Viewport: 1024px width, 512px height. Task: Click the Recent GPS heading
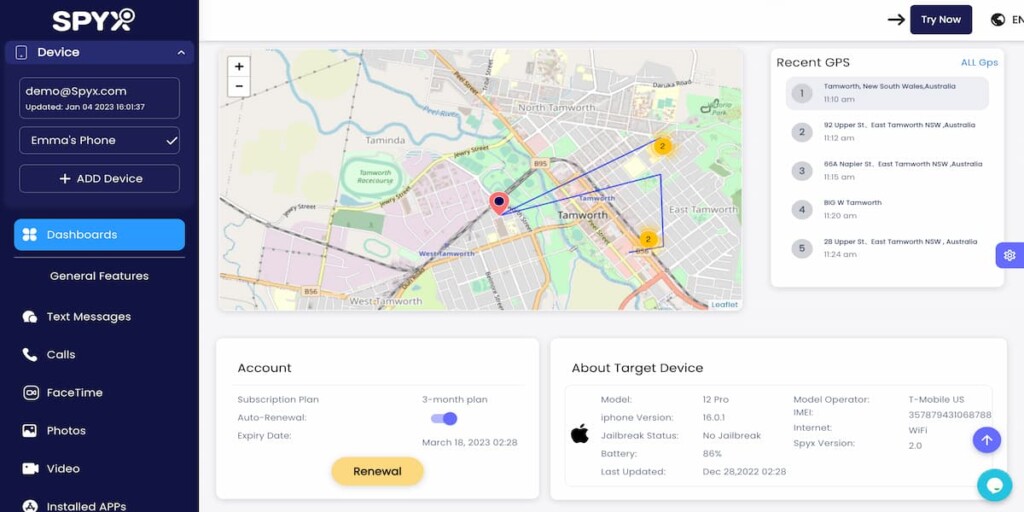click(x=813, y=63)
